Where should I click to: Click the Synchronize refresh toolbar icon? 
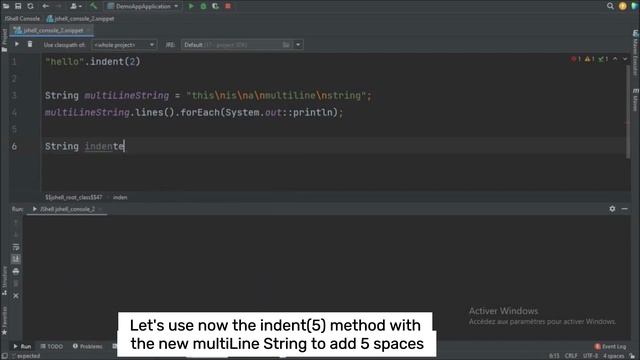coord(30,6)
